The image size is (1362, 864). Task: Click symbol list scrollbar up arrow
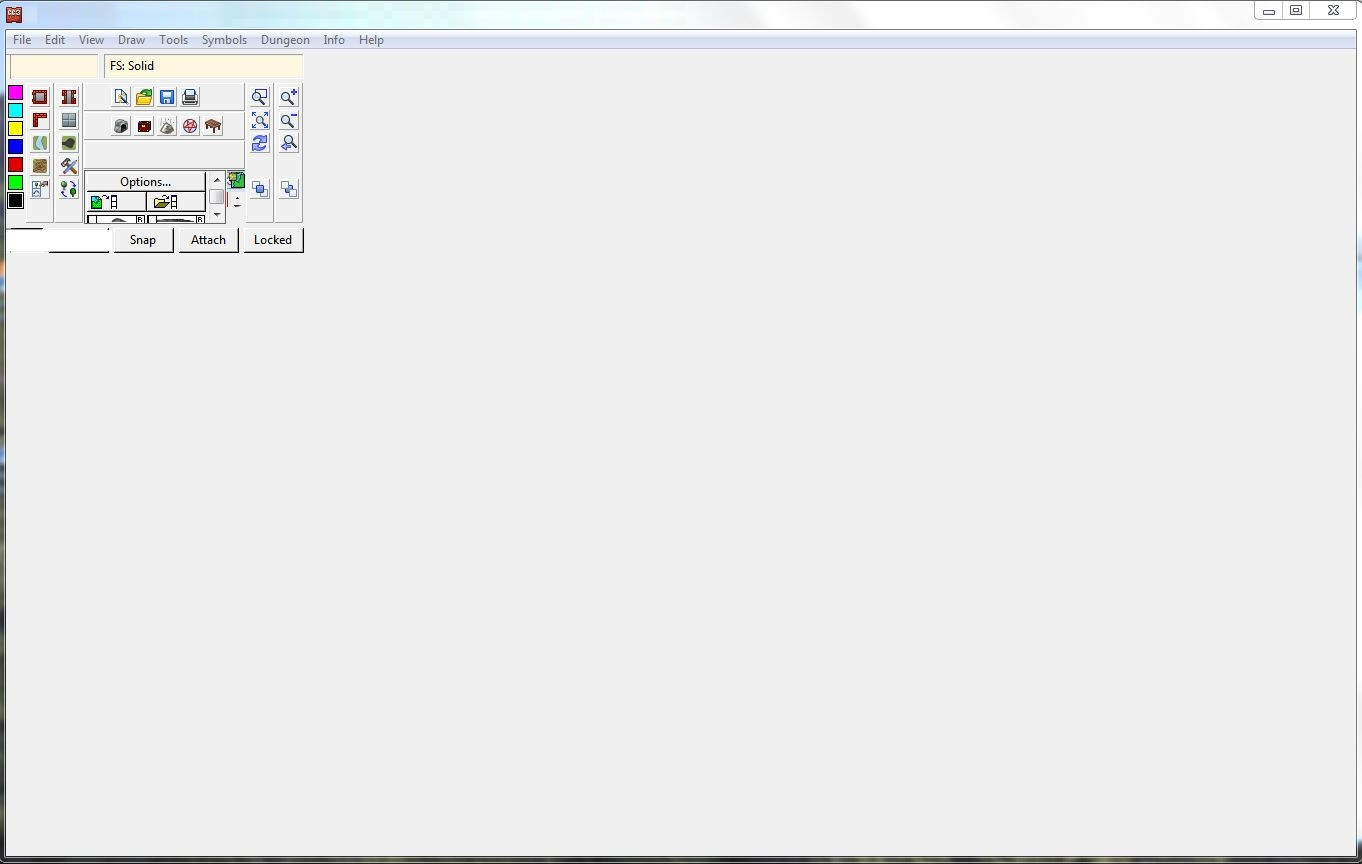tap(217, 180)
